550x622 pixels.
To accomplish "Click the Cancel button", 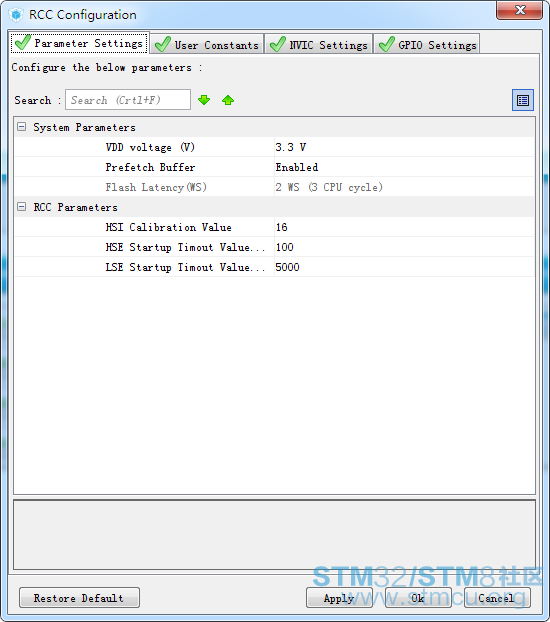I will pos(497,598).
